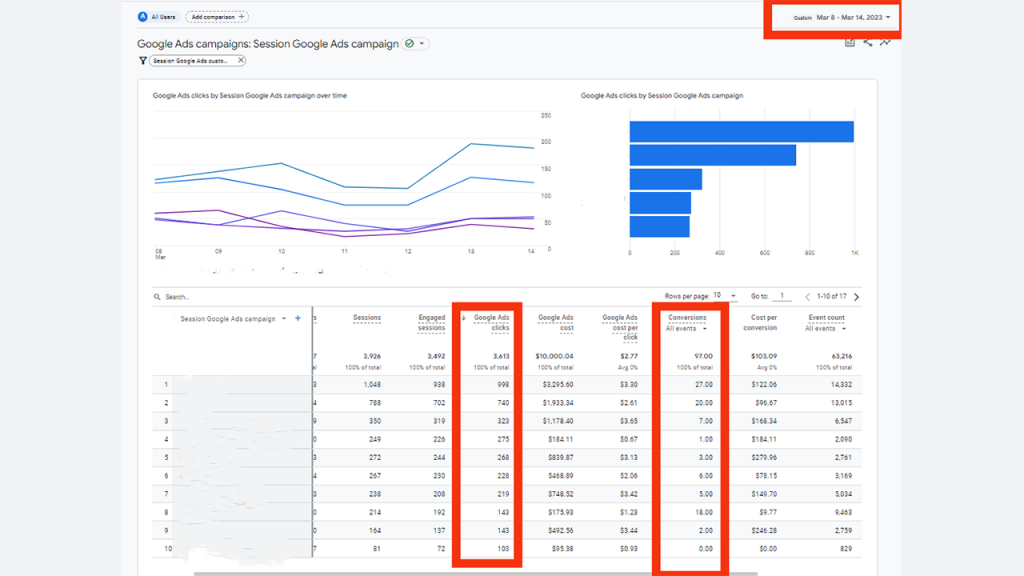Click the $3,295.60 cost cell
Viewport: 1024px width, 576px height.
click(x=558, y=385)
